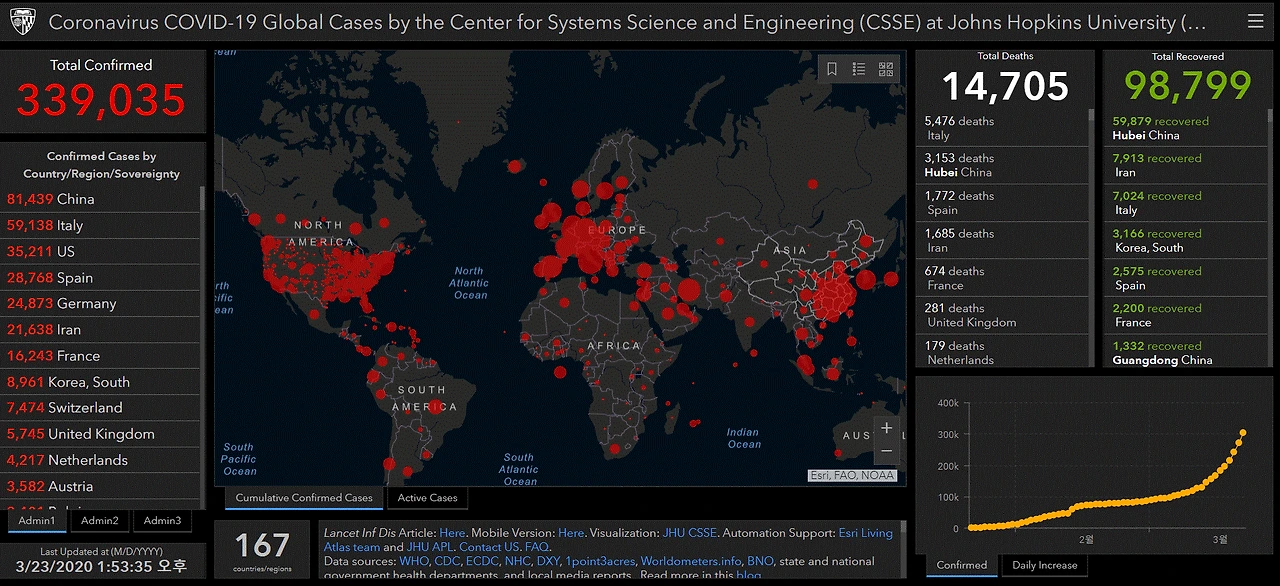Select Germany row with 24,873 cases

(101, 303)
